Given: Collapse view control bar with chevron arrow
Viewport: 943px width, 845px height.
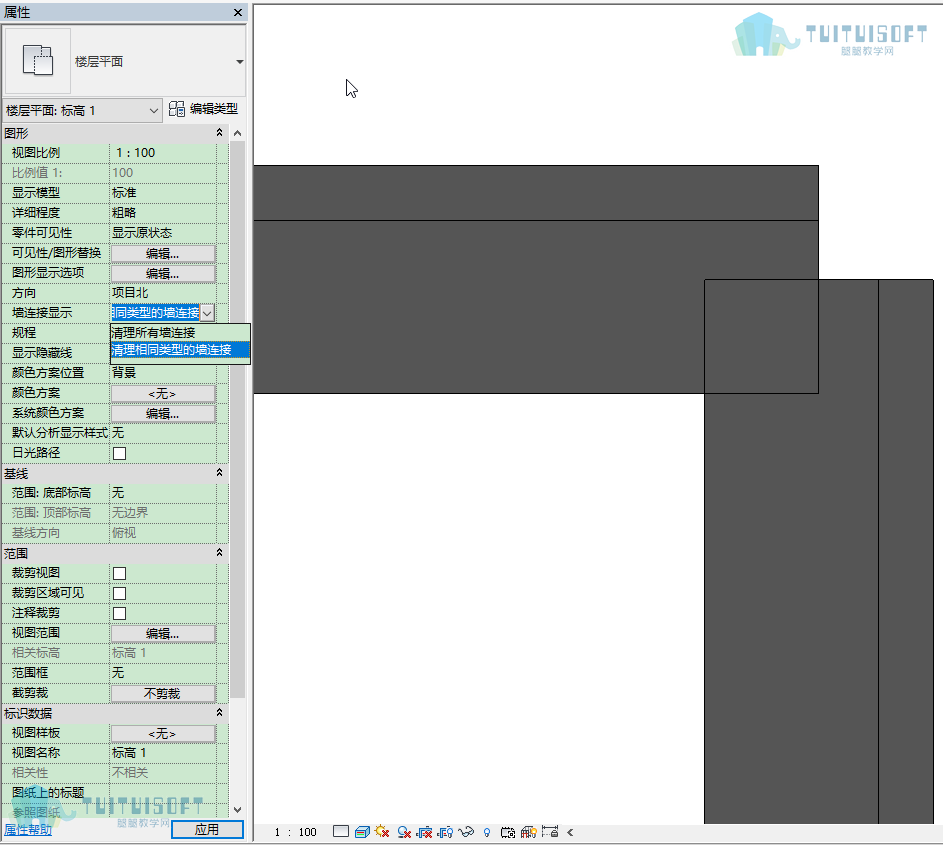Looking at the screenshot, I should tap(570, 832).
